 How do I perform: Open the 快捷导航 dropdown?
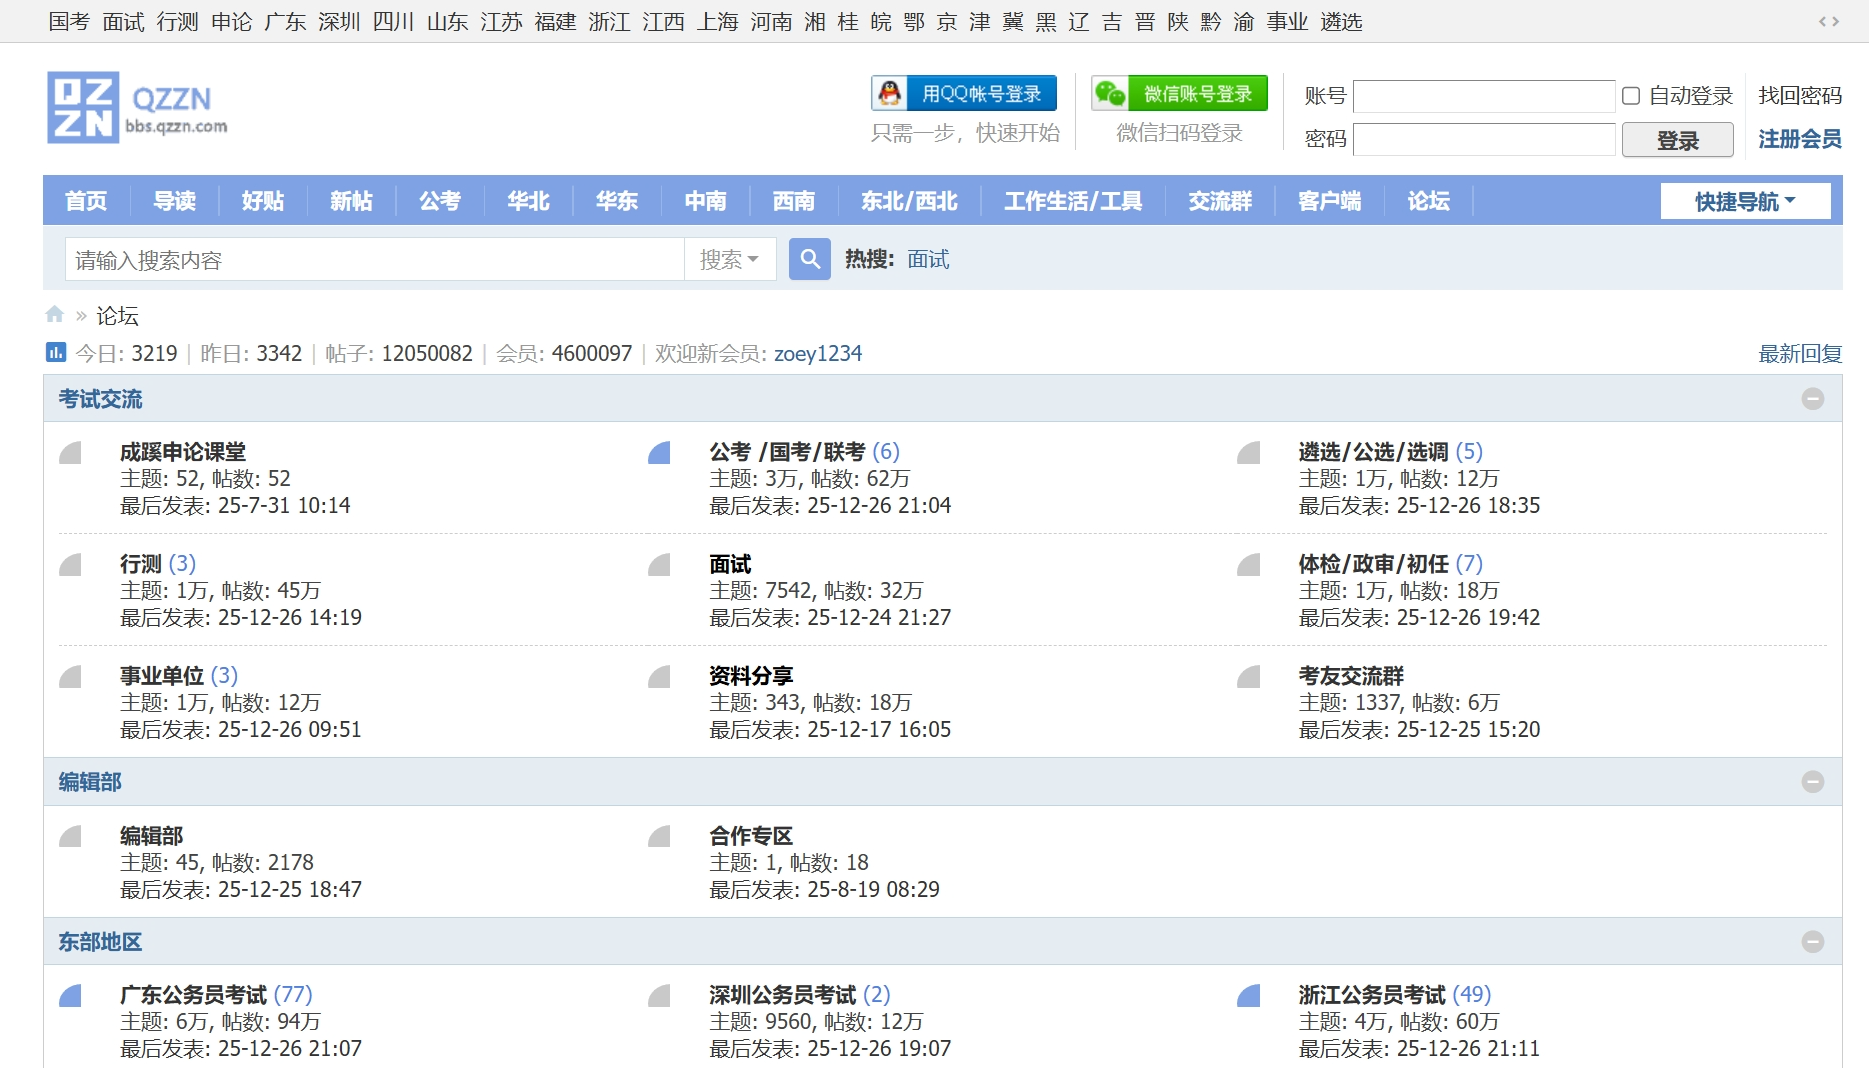(1745, 201)
